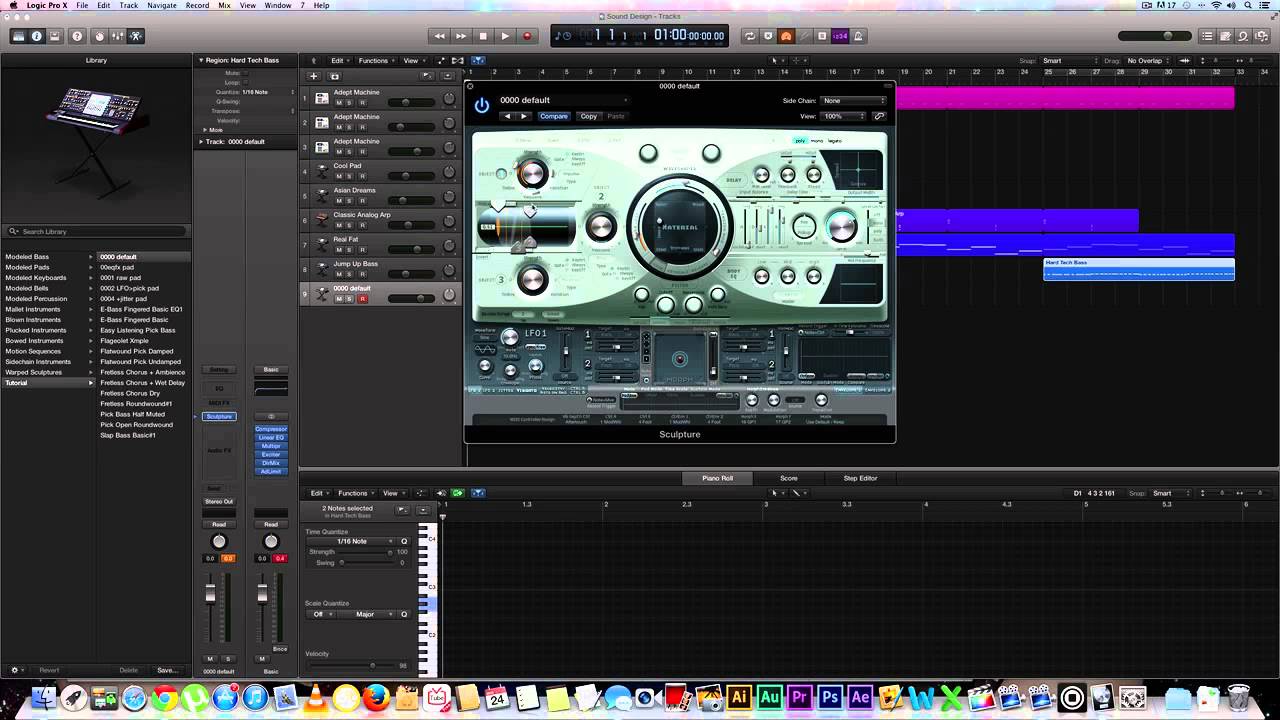Image resolution: width=1280 pixels, height=720 pixels.
Task: Open the Snap Smart dropdown
Action: click(x=1069, y=61)
